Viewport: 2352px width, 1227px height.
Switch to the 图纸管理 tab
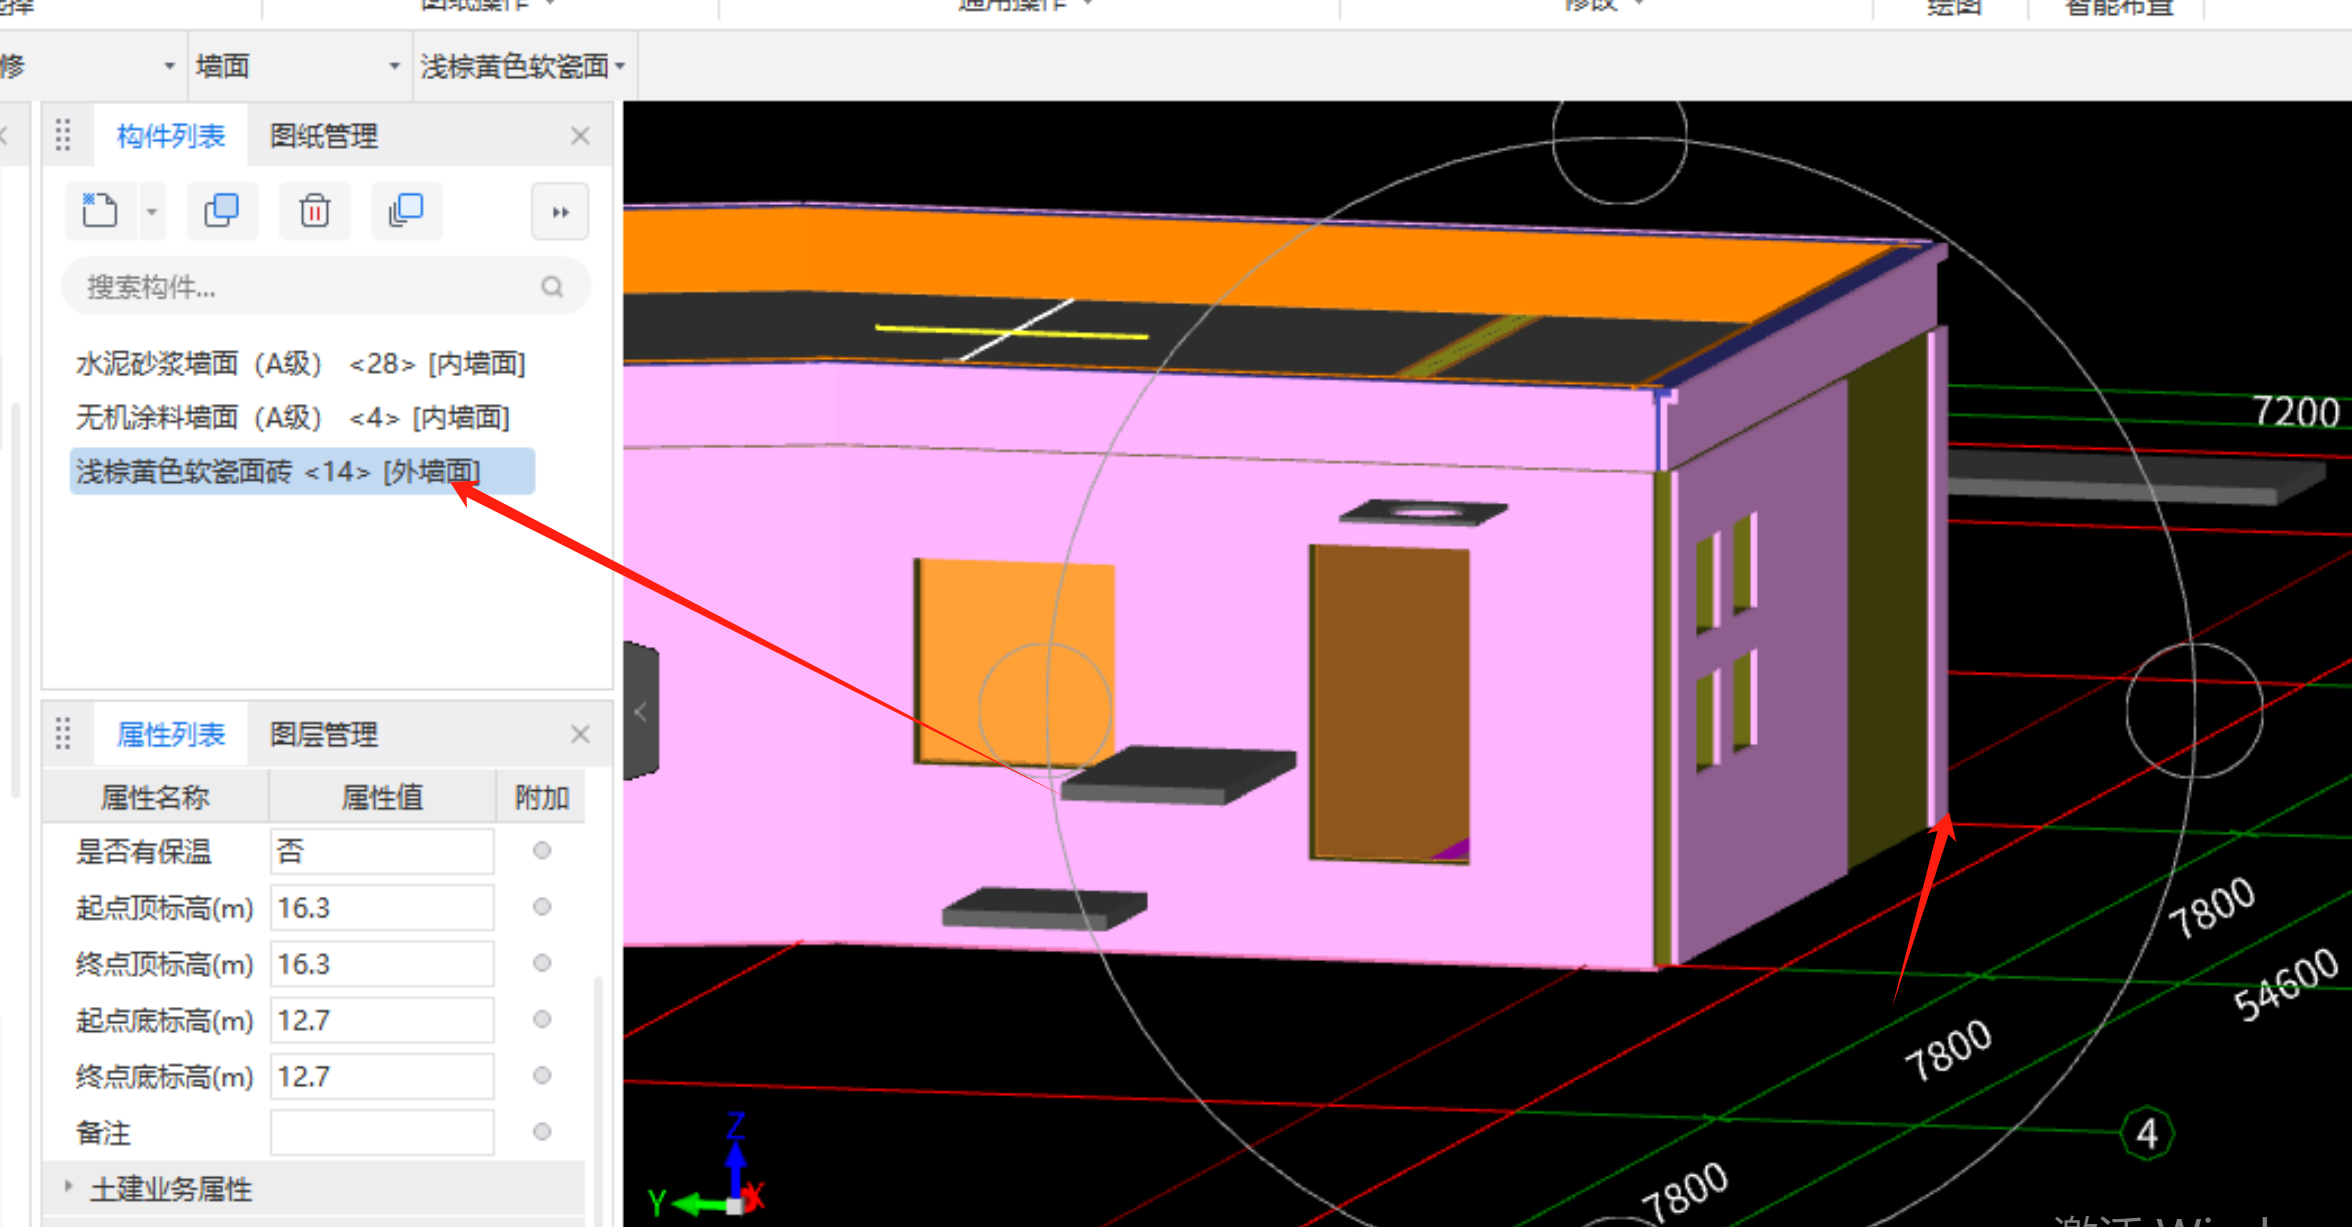click(324, 136)
